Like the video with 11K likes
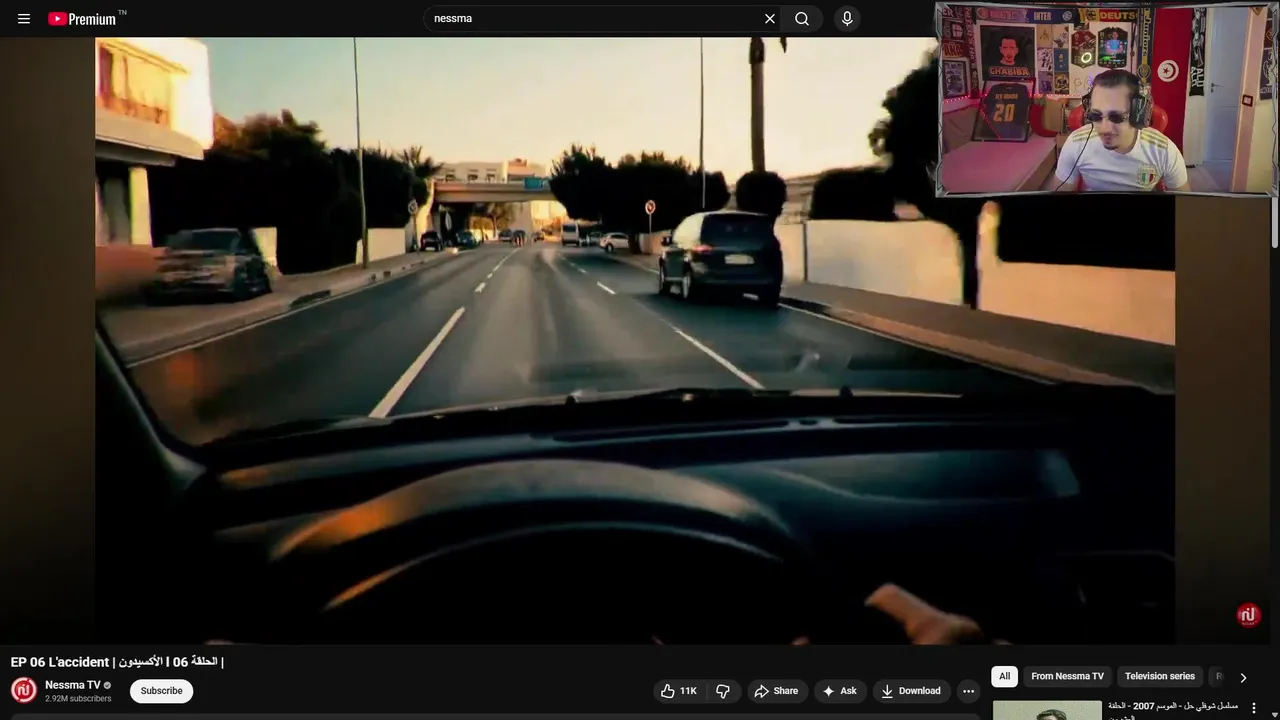This screenshot has height=720, width=1280. coord(679,691)
